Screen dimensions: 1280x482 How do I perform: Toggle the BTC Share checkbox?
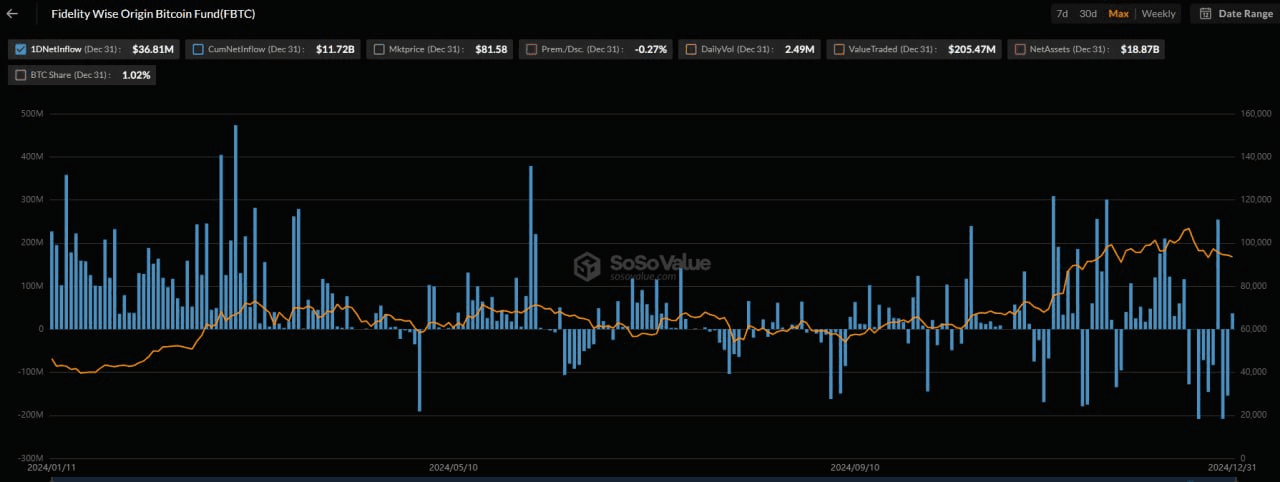tap(22, 75)
